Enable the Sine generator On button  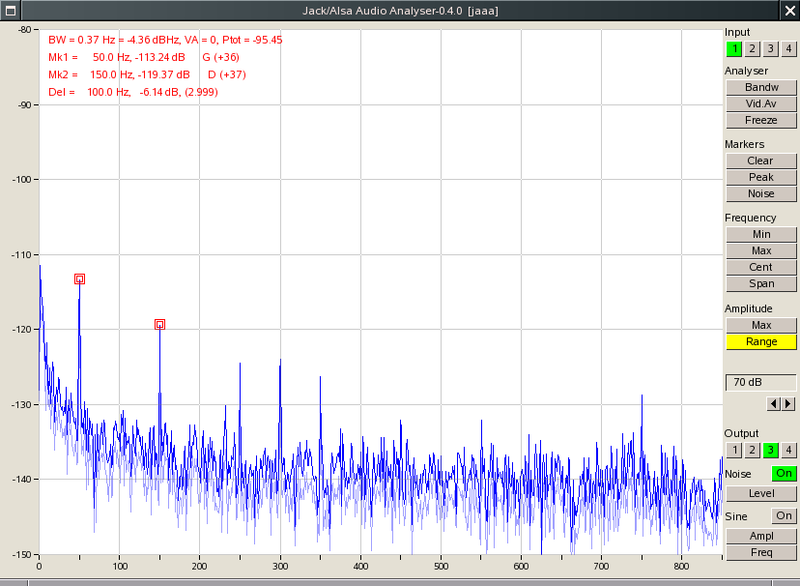[784, 516]
